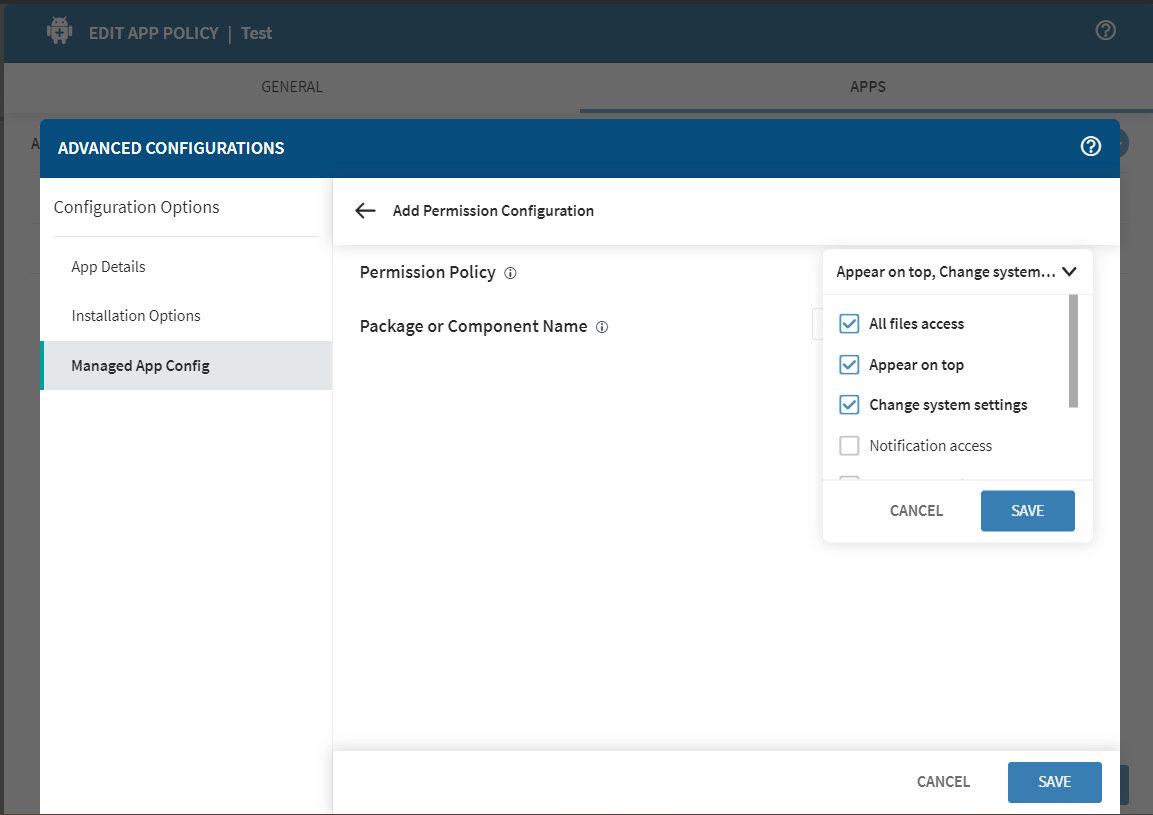Click the permission list scrollbar
Screen dimensions: 1153x815
[1073, 351]
